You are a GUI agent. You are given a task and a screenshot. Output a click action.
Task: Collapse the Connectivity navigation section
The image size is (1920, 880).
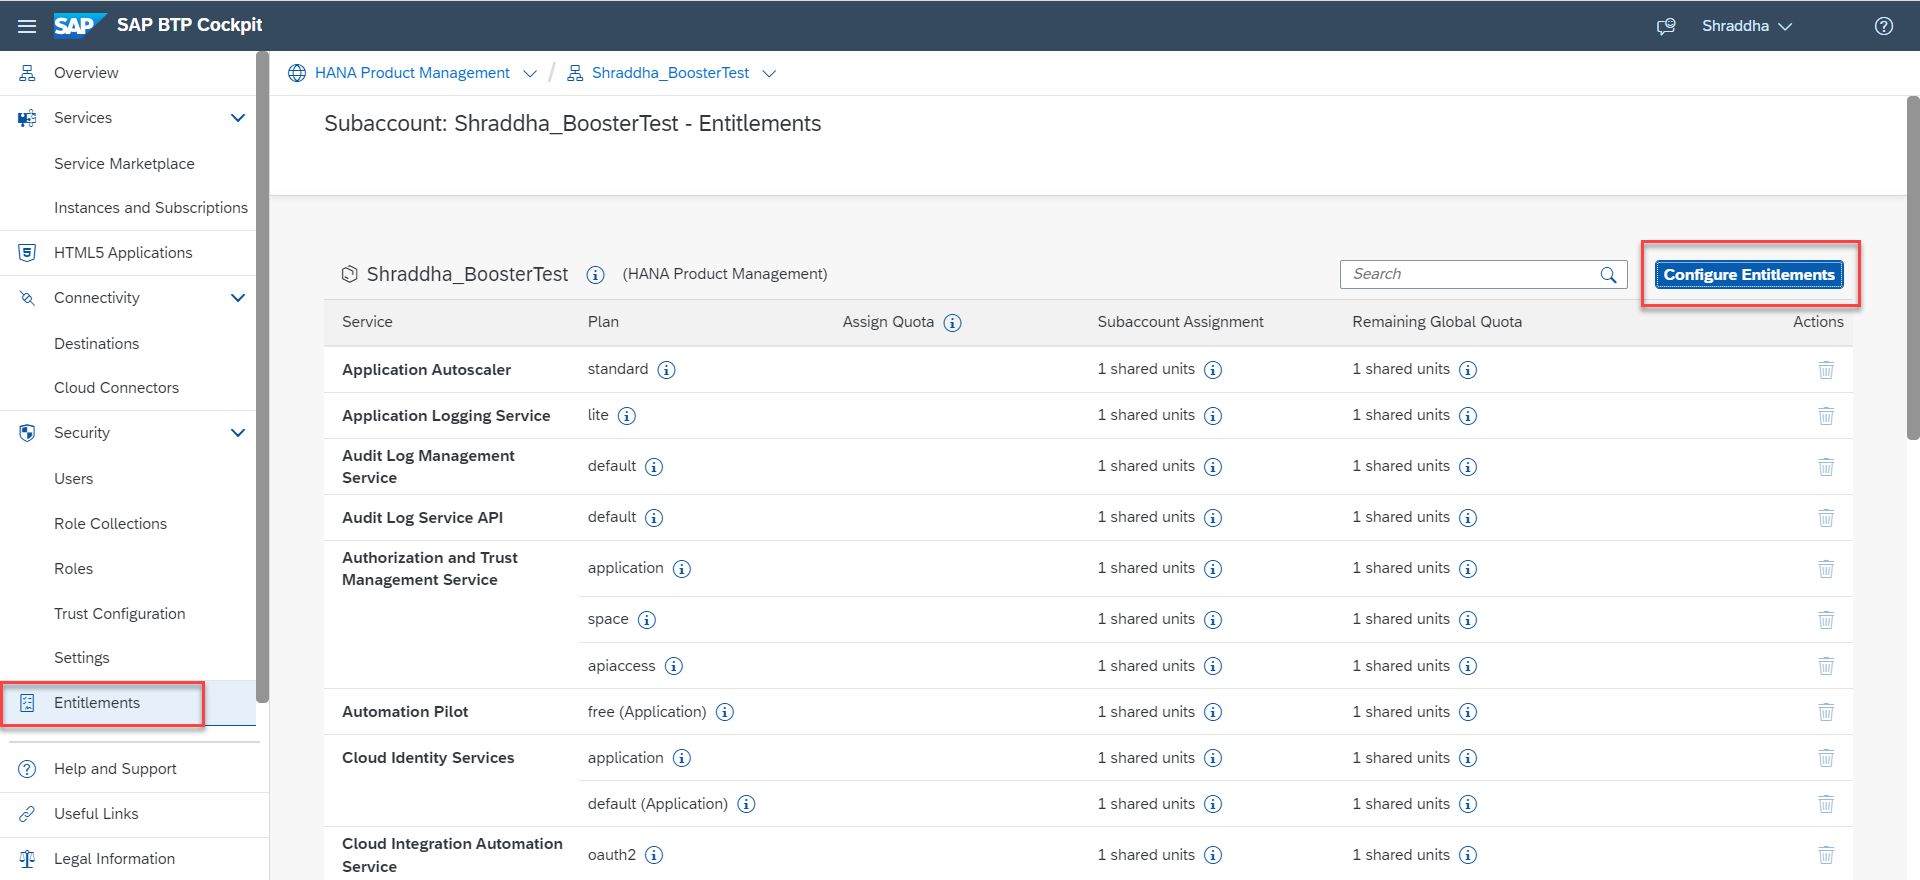coord(238,298)
